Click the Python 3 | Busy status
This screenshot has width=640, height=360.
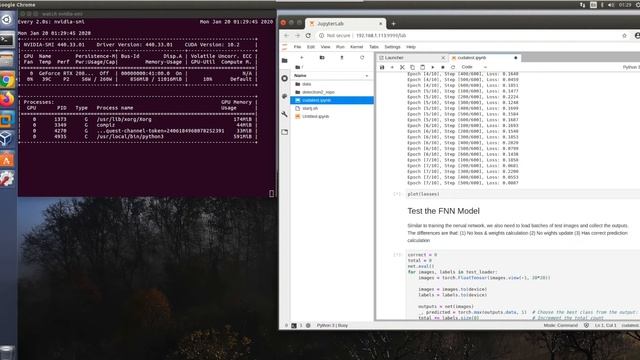point(332,326)
